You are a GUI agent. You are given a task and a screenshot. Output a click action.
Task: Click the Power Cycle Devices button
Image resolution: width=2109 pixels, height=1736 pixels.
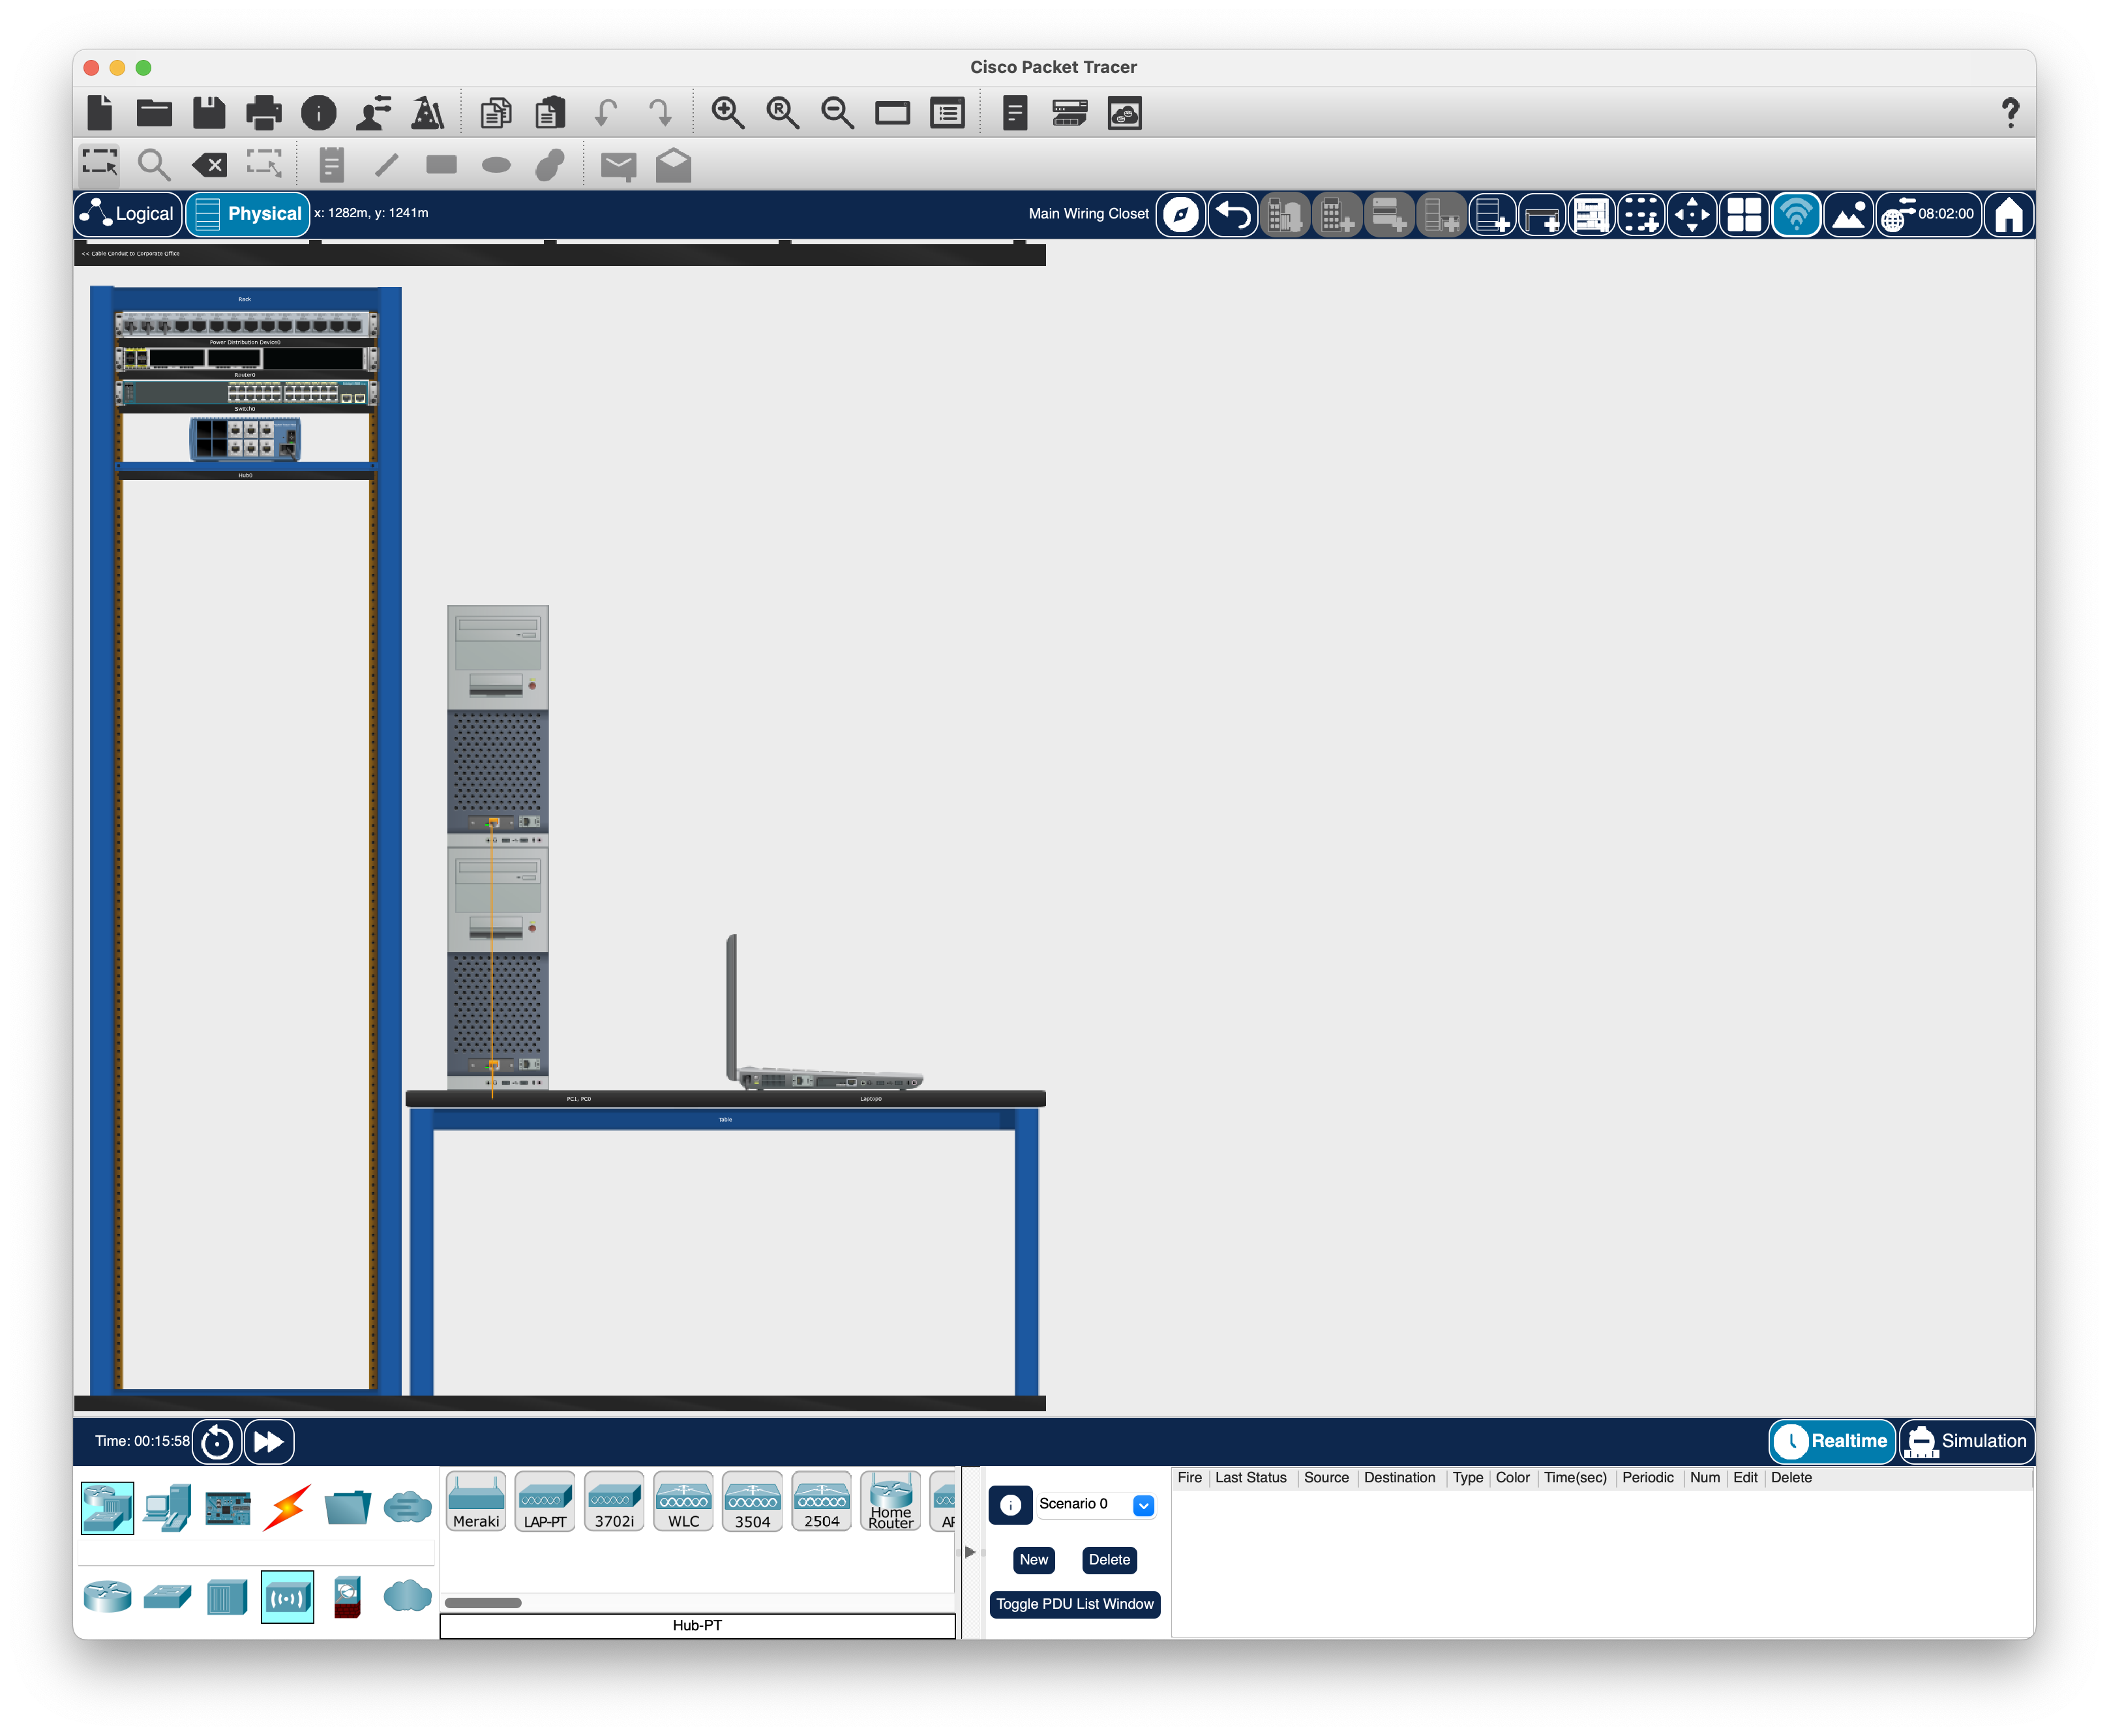[217, 1441]
